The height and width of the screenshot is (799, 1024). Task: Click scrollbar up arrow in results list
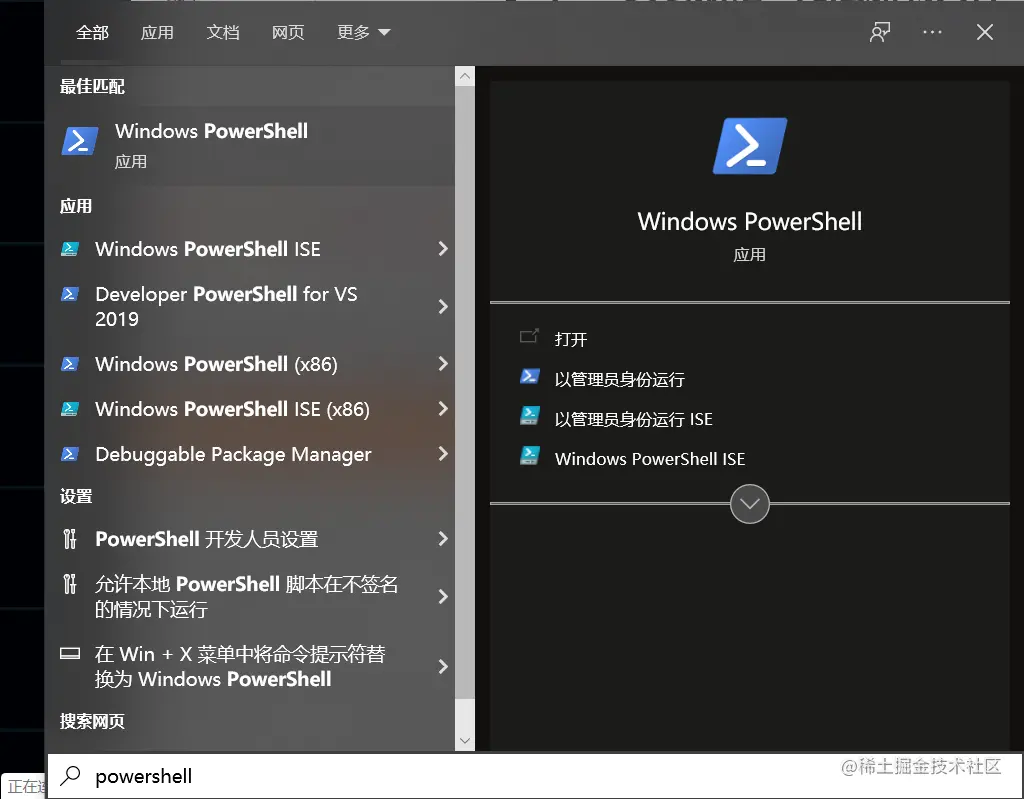[x=465, y=76]
